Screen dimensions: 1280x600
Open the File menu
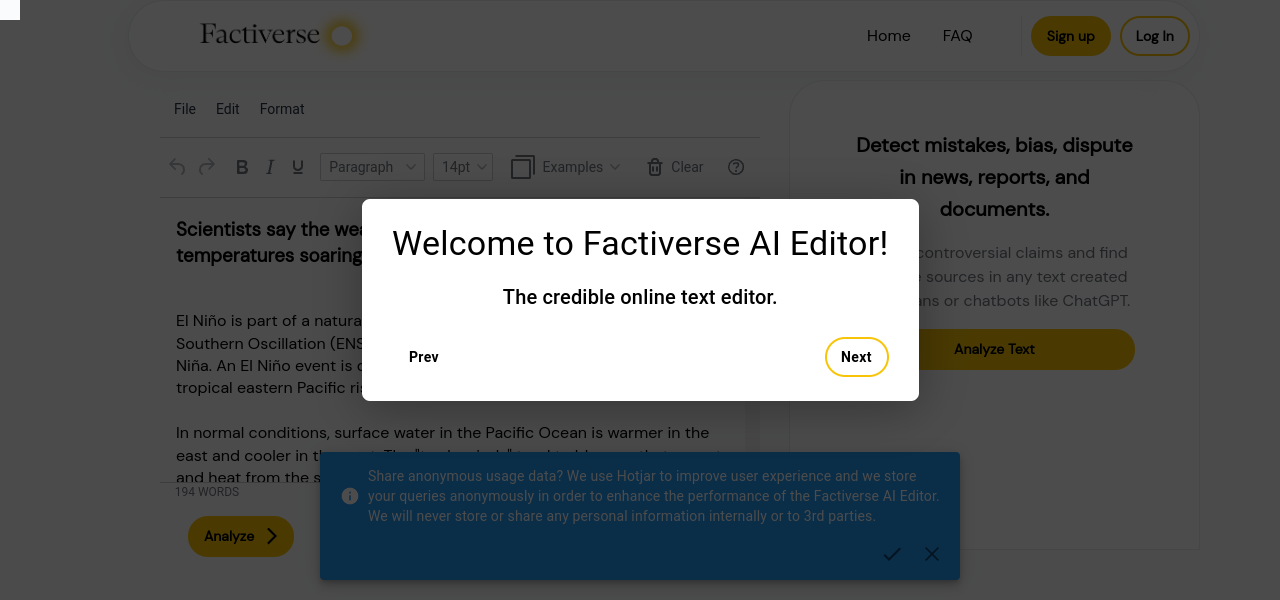(x=185, y=109)
